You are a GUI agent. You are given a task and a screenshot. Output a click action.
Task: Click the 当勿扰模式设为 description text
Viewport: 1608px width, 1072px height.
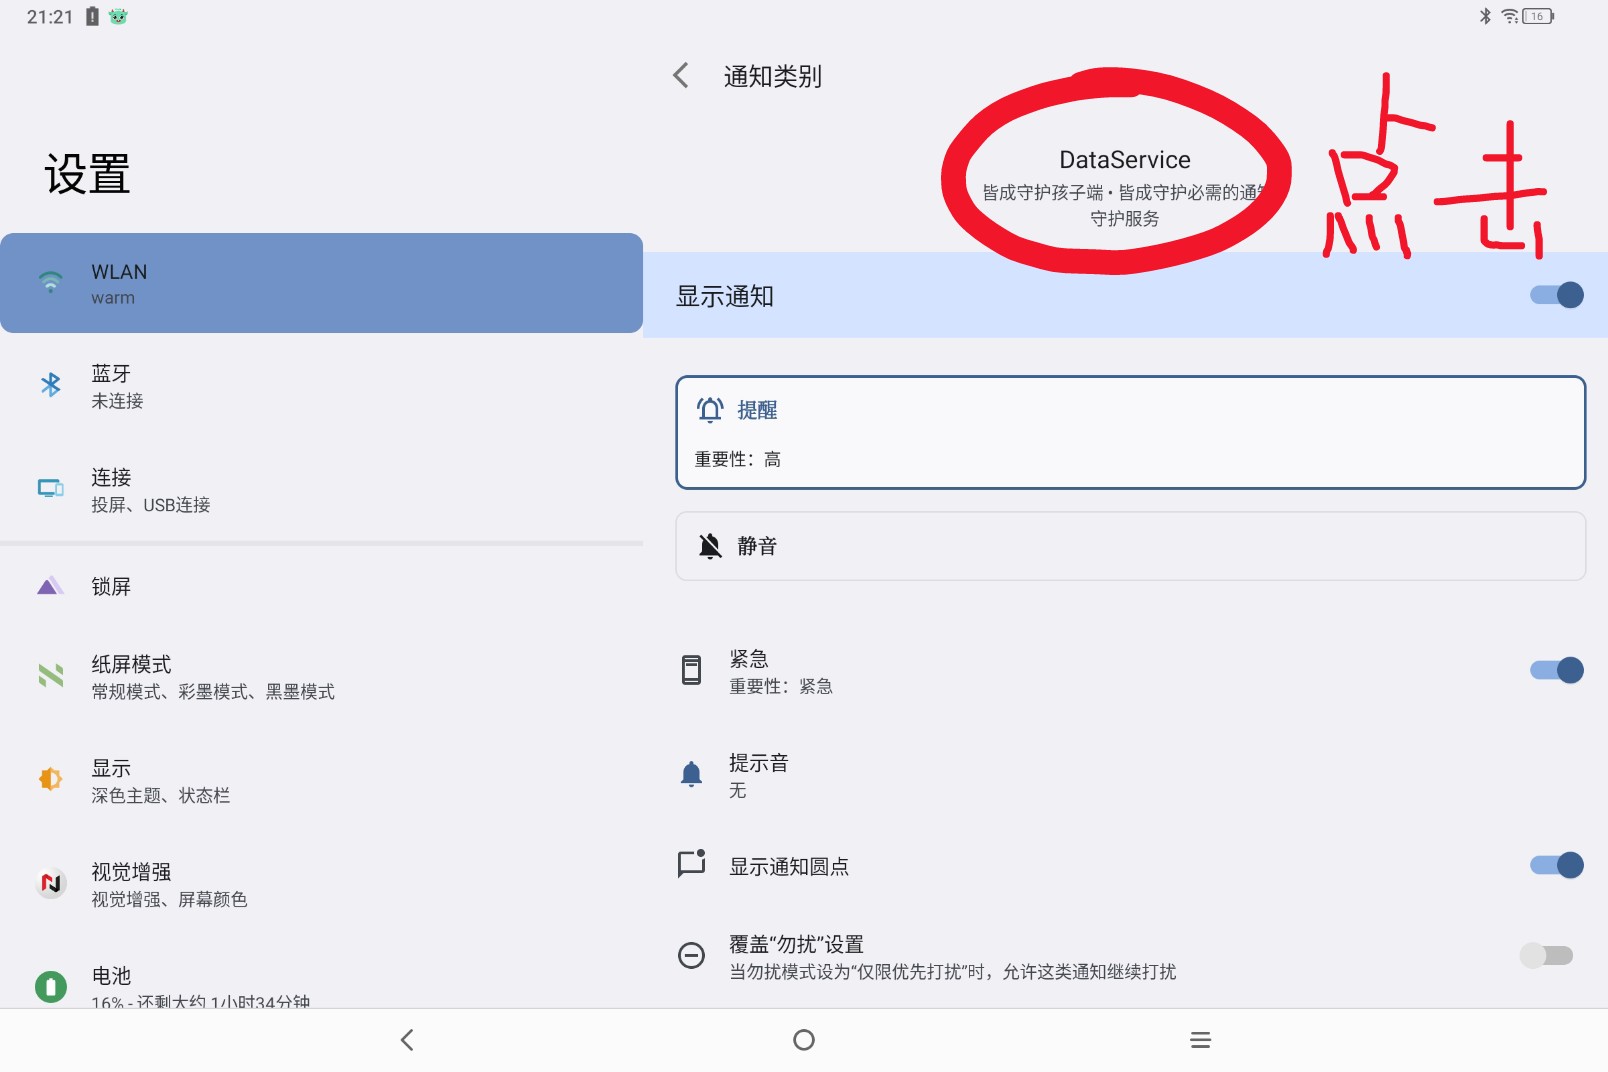[953, 972]
